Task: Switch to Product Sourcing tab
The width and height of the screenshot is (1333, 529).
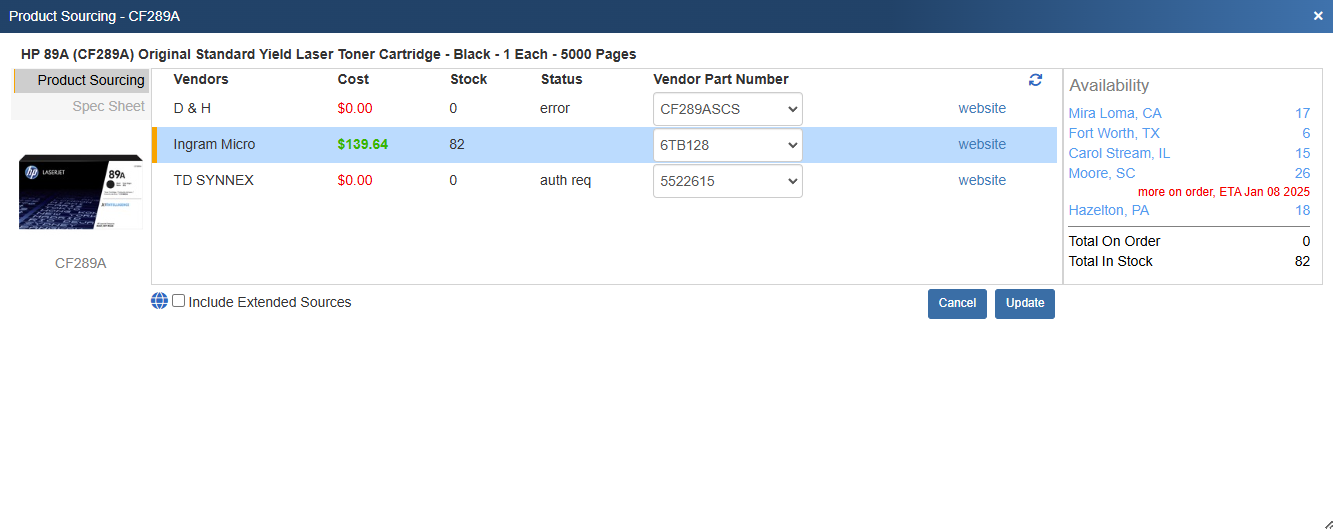Action: pos(82,81)
